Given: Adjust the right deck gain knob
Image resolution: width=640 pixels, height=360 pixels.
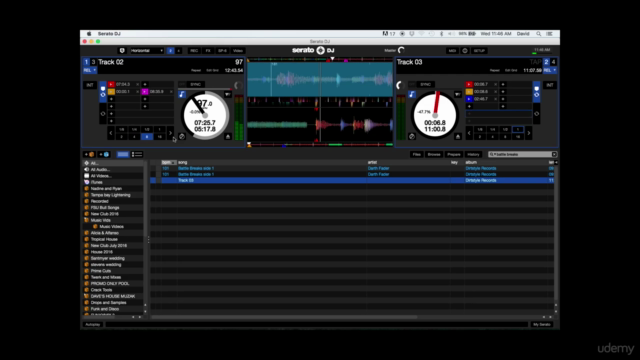Looking at the screenshot, I should pos(400,85).
